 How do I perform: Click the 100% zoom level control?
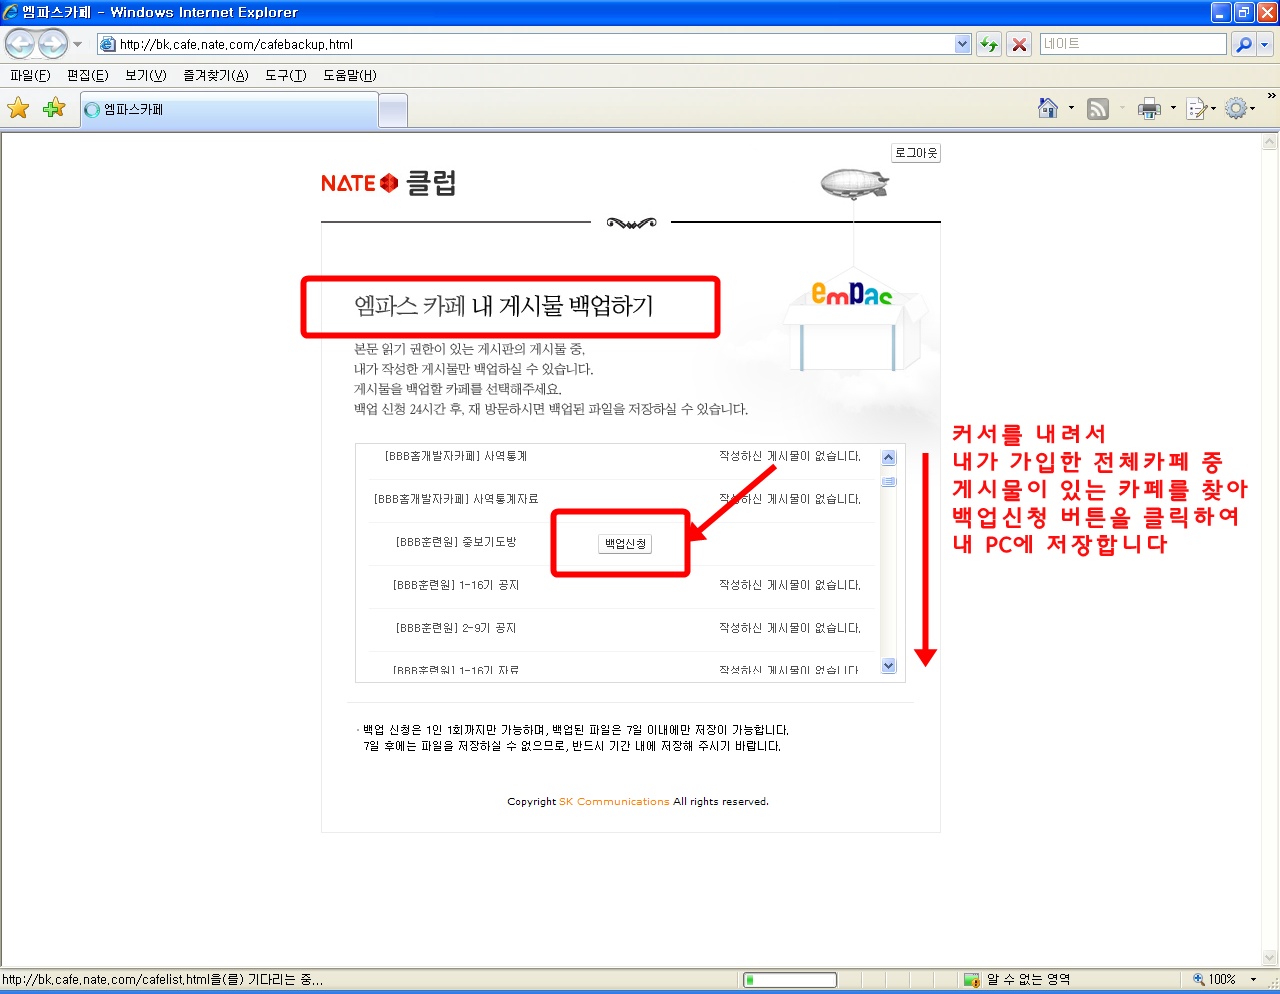pos(1215,980)
